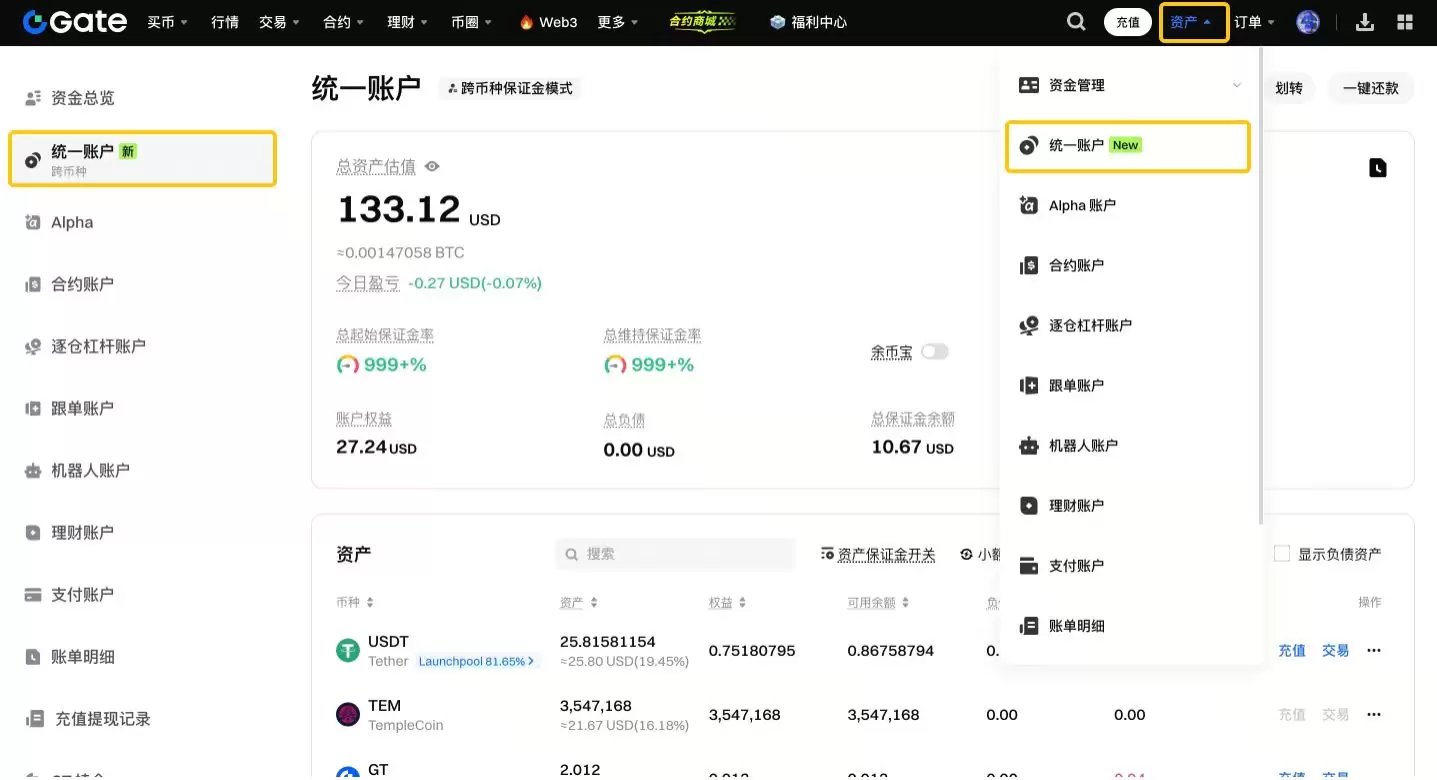Click the search field in the assets panel
The image size is (1437, 780).
[x=674, y=553]
